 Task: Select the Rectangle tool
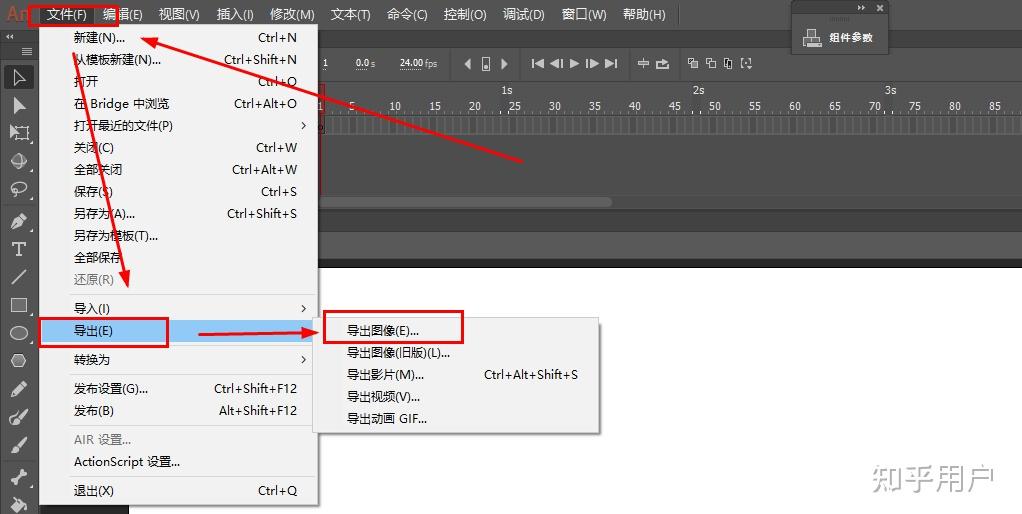point(19,305)
